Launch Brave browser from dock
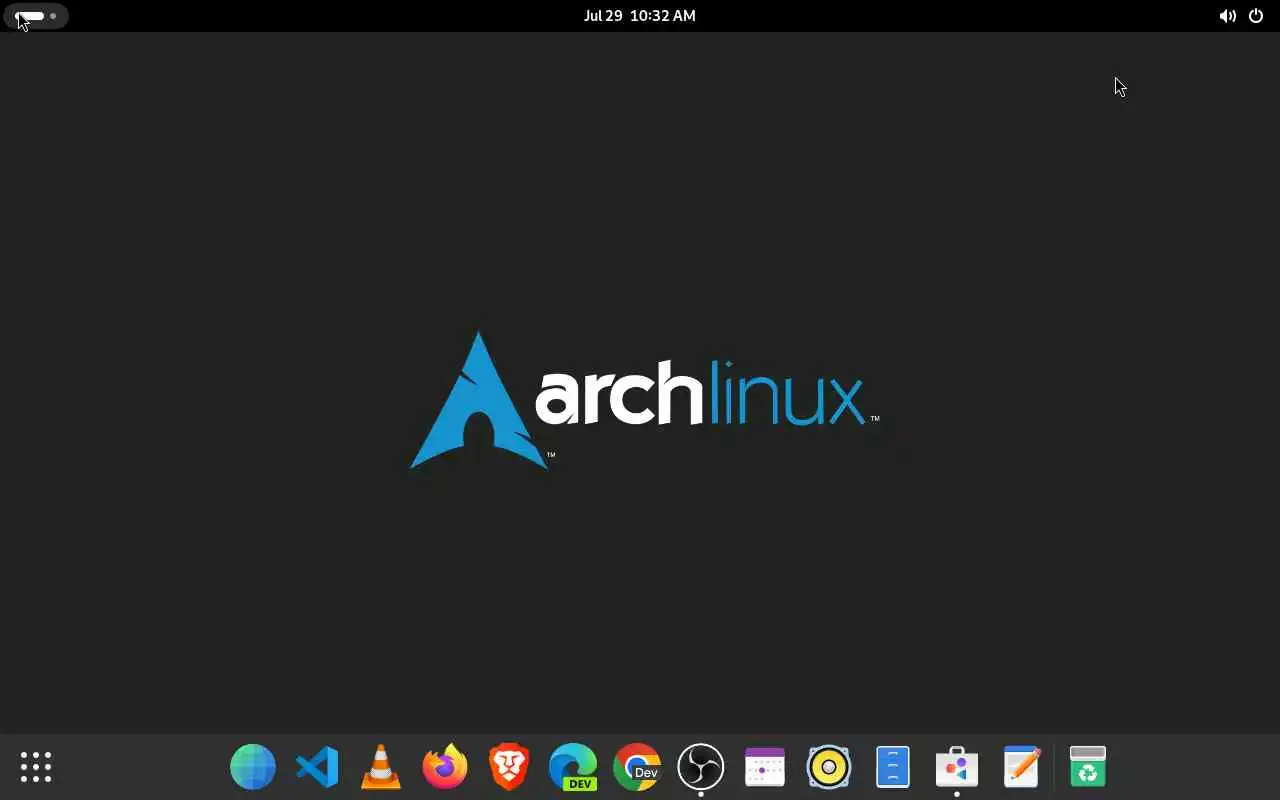1280x800 pixels. [509, 767]
